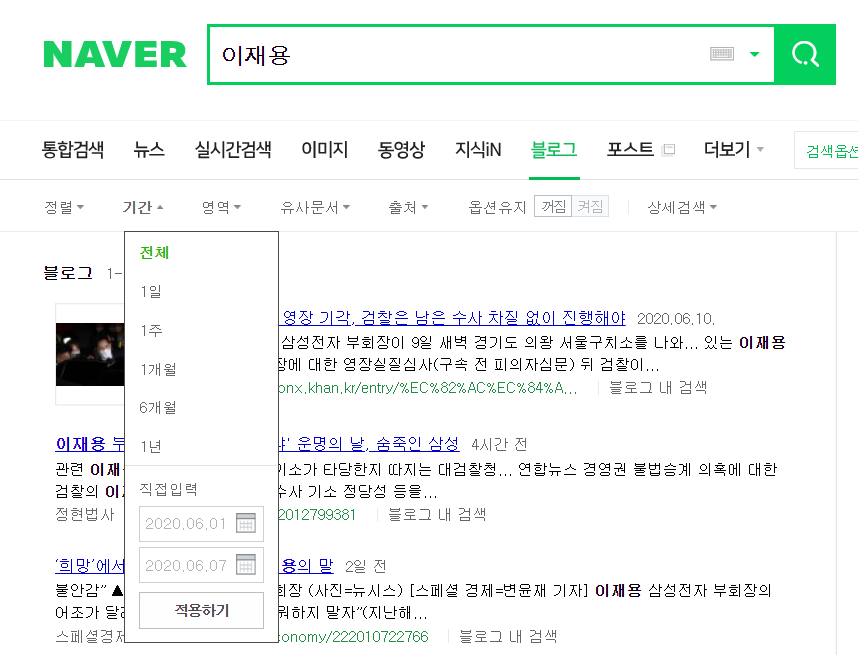Click 블로그 내 검색 under the 정현법사 result
Screen dimensions: 858x655
pyautogui.click(x=437, y=514)
